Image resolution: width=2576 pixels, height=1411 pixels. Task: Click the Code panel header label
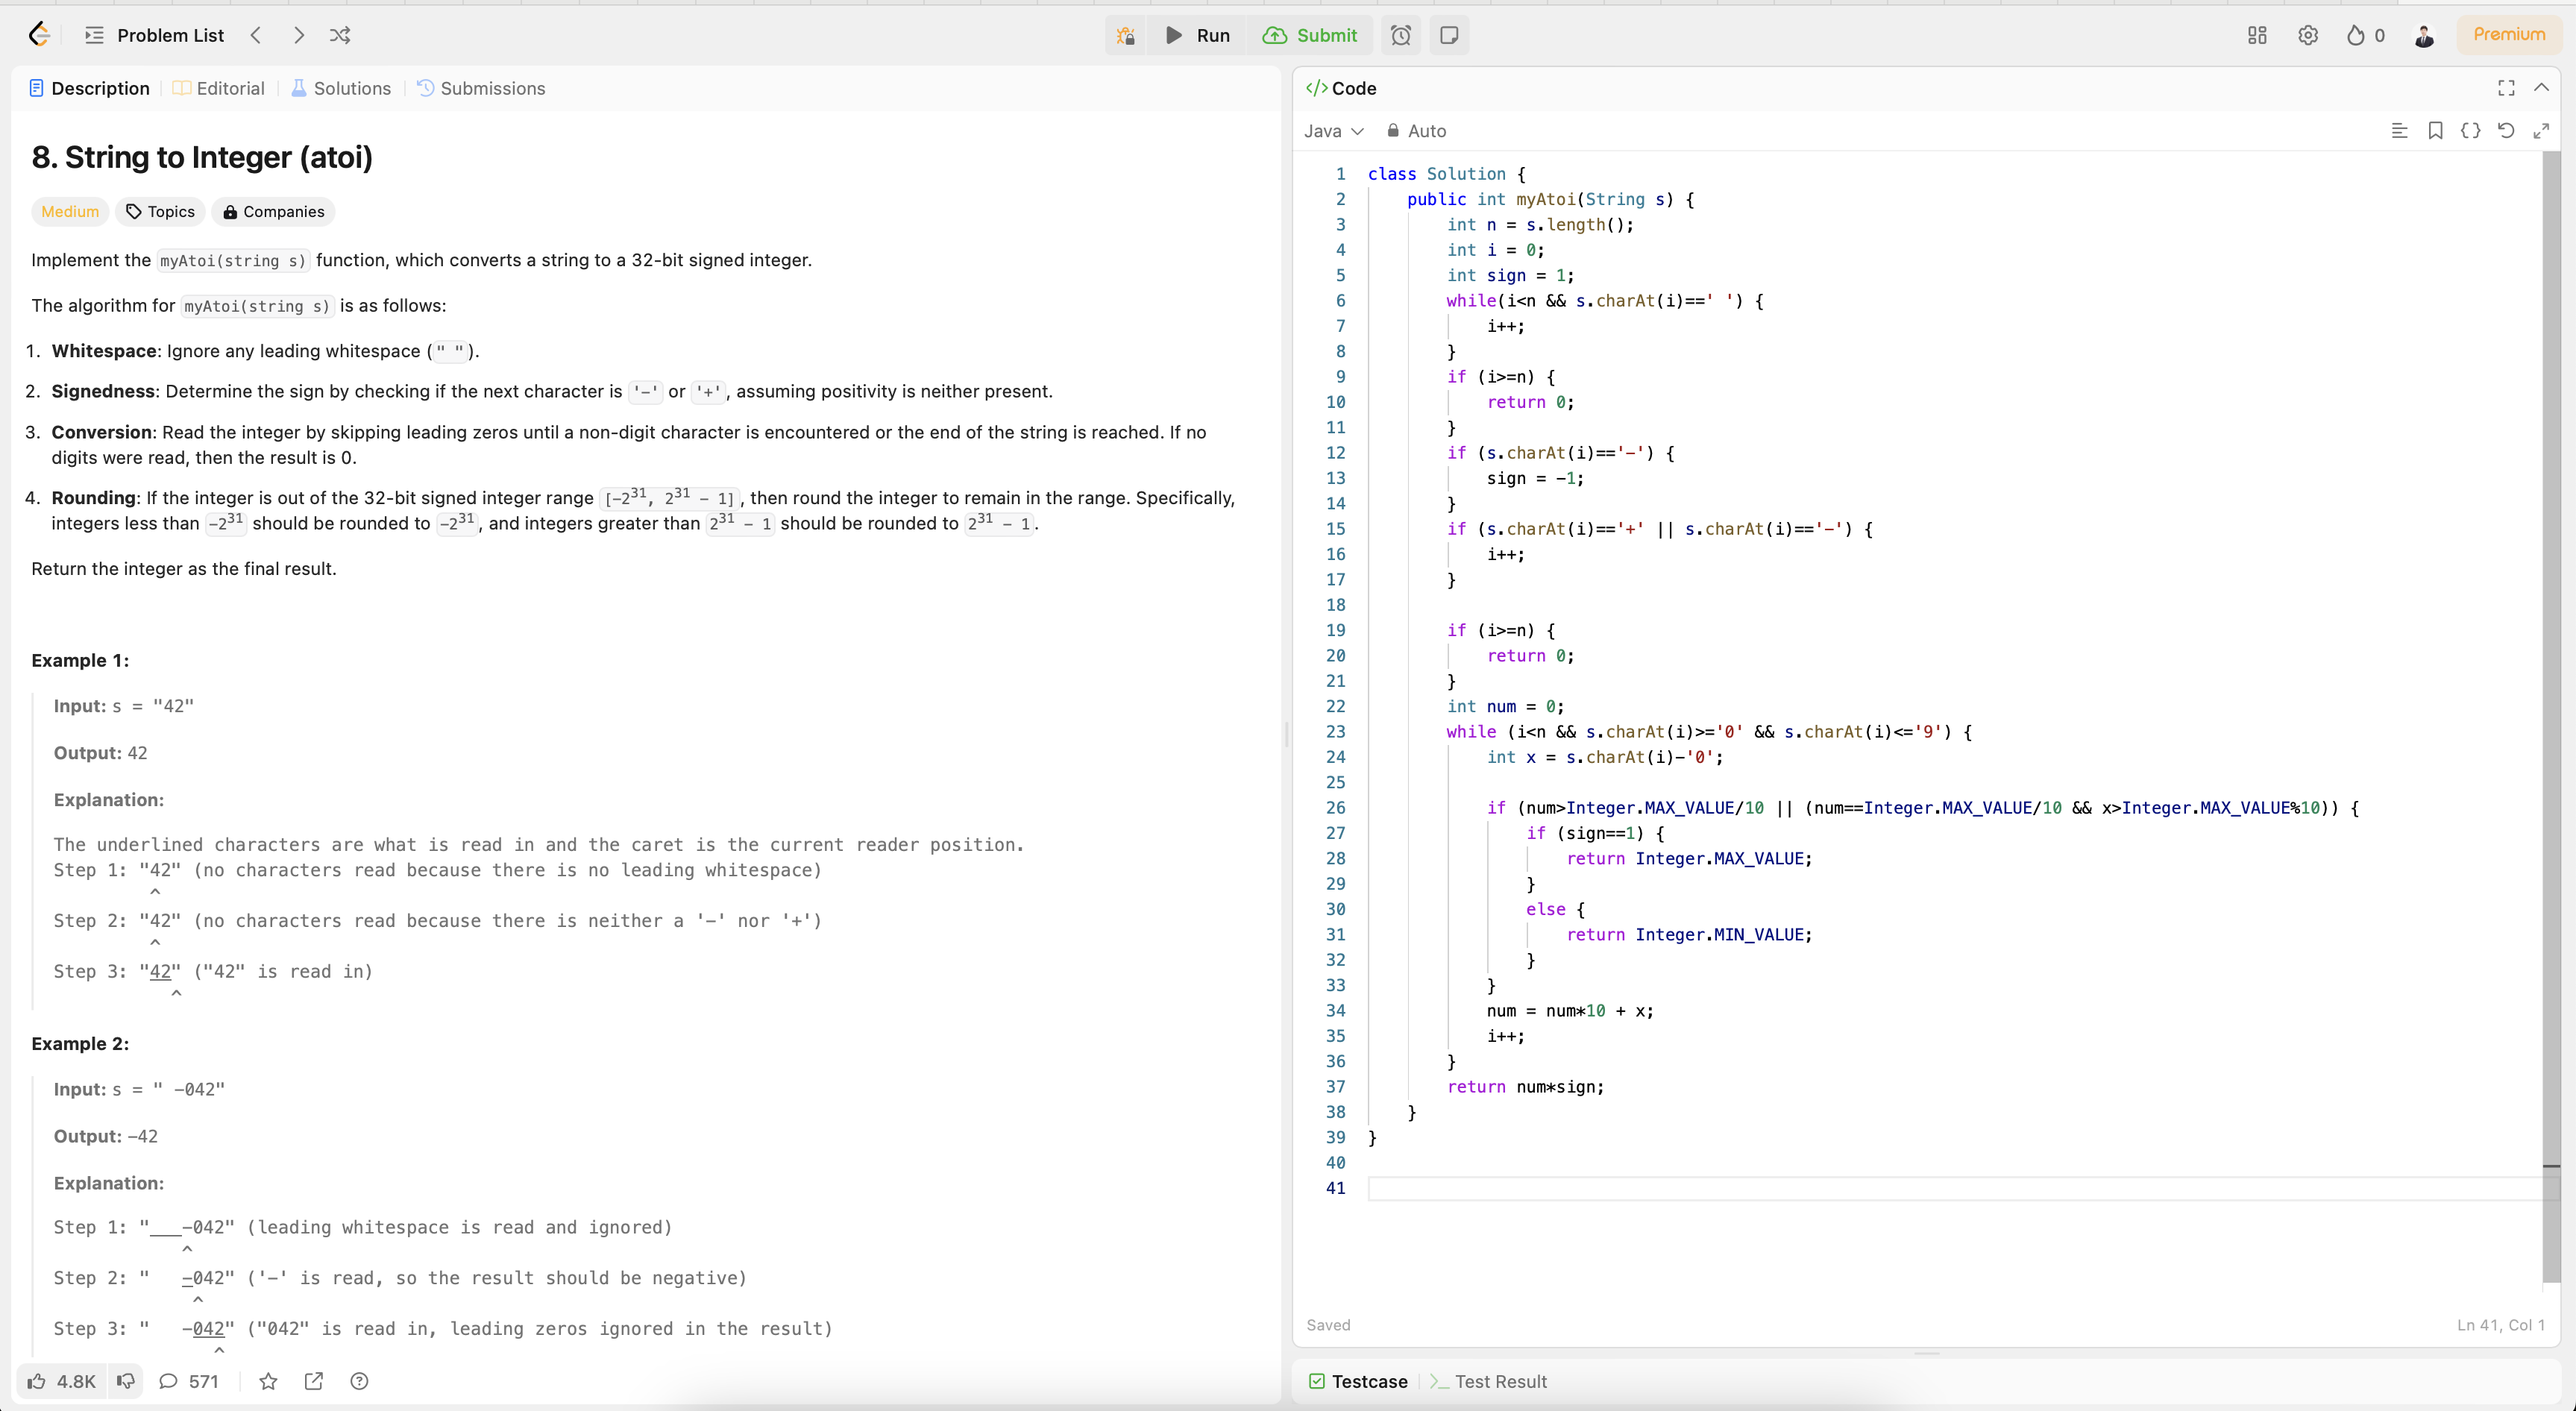point(1342,88)
